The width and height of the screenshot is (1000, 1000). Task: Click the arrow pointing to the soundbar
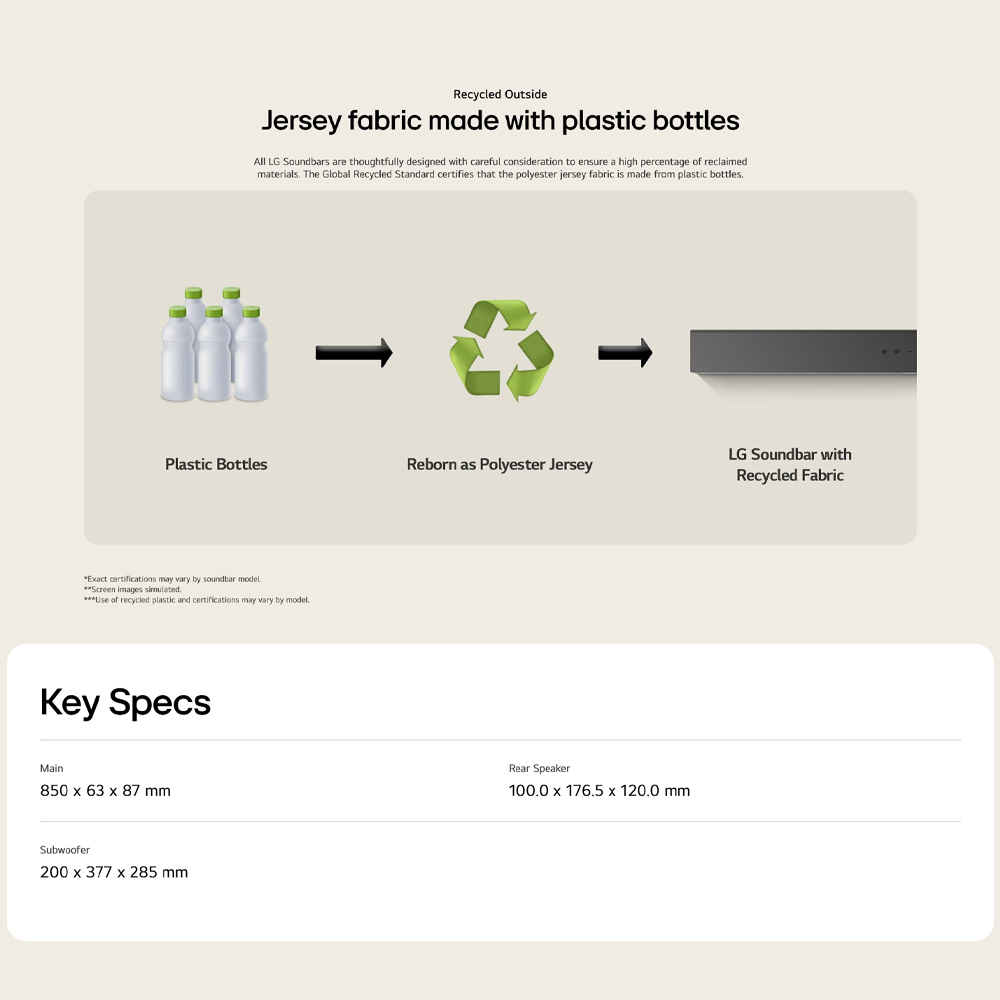[x=625, y=352]
